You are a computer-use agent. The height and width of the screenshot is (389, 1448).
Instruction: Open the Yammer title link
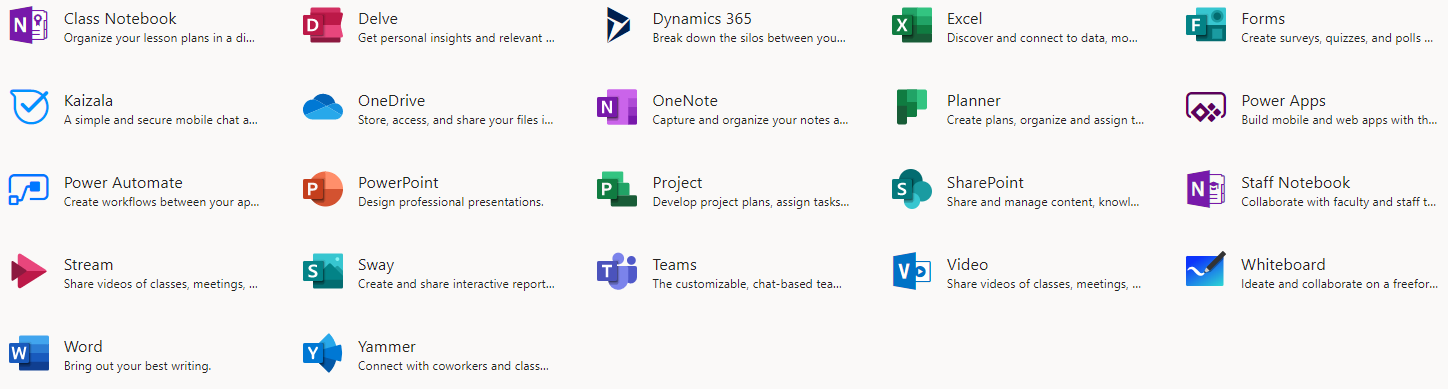(x=387, y=346)
